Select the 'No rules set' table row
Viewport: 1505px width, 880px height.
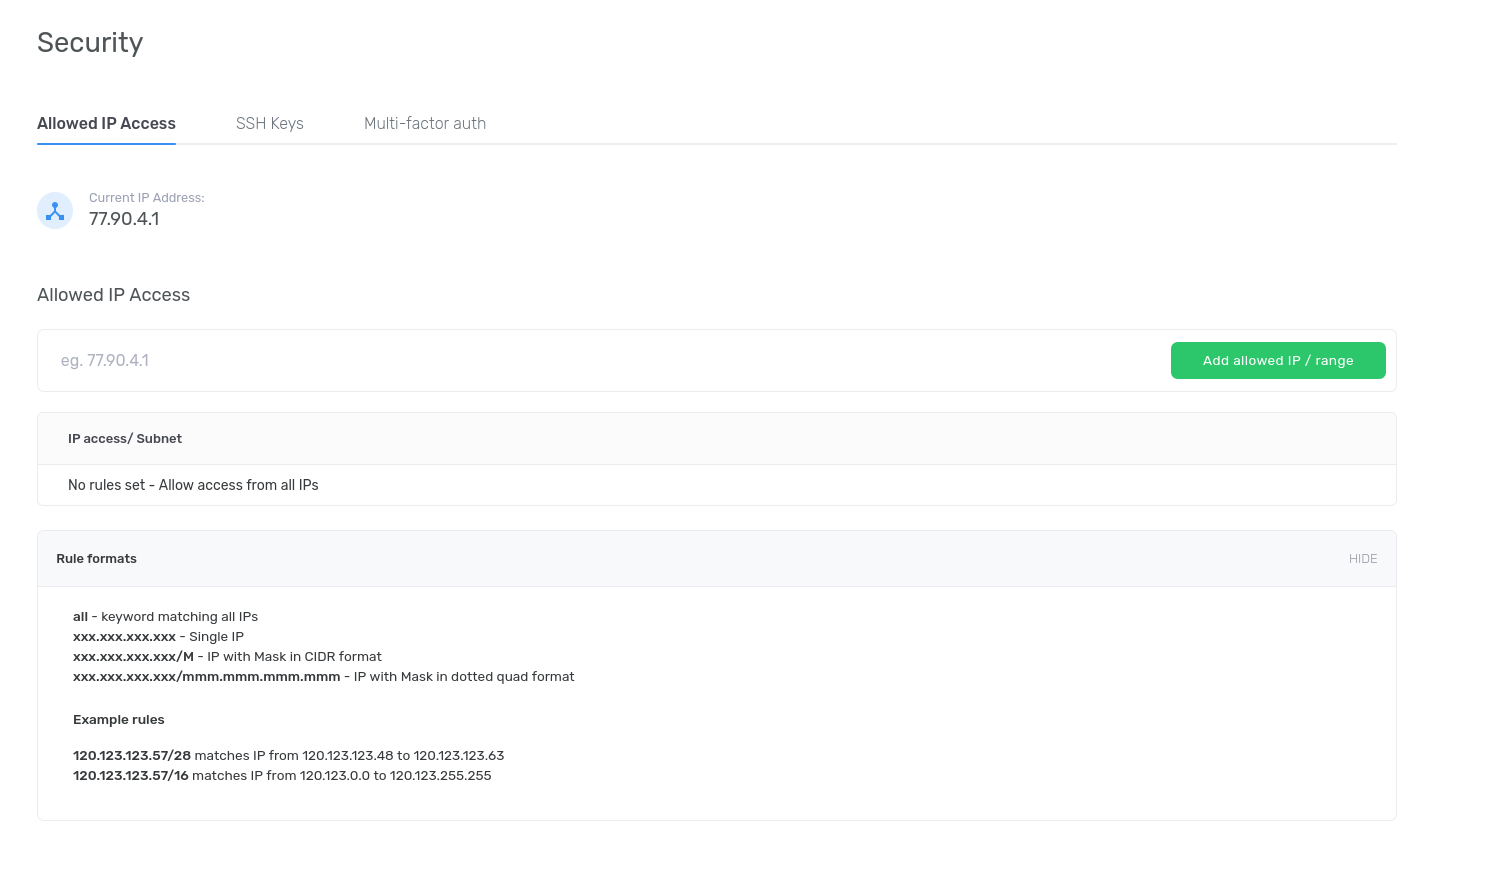(193, 485)
